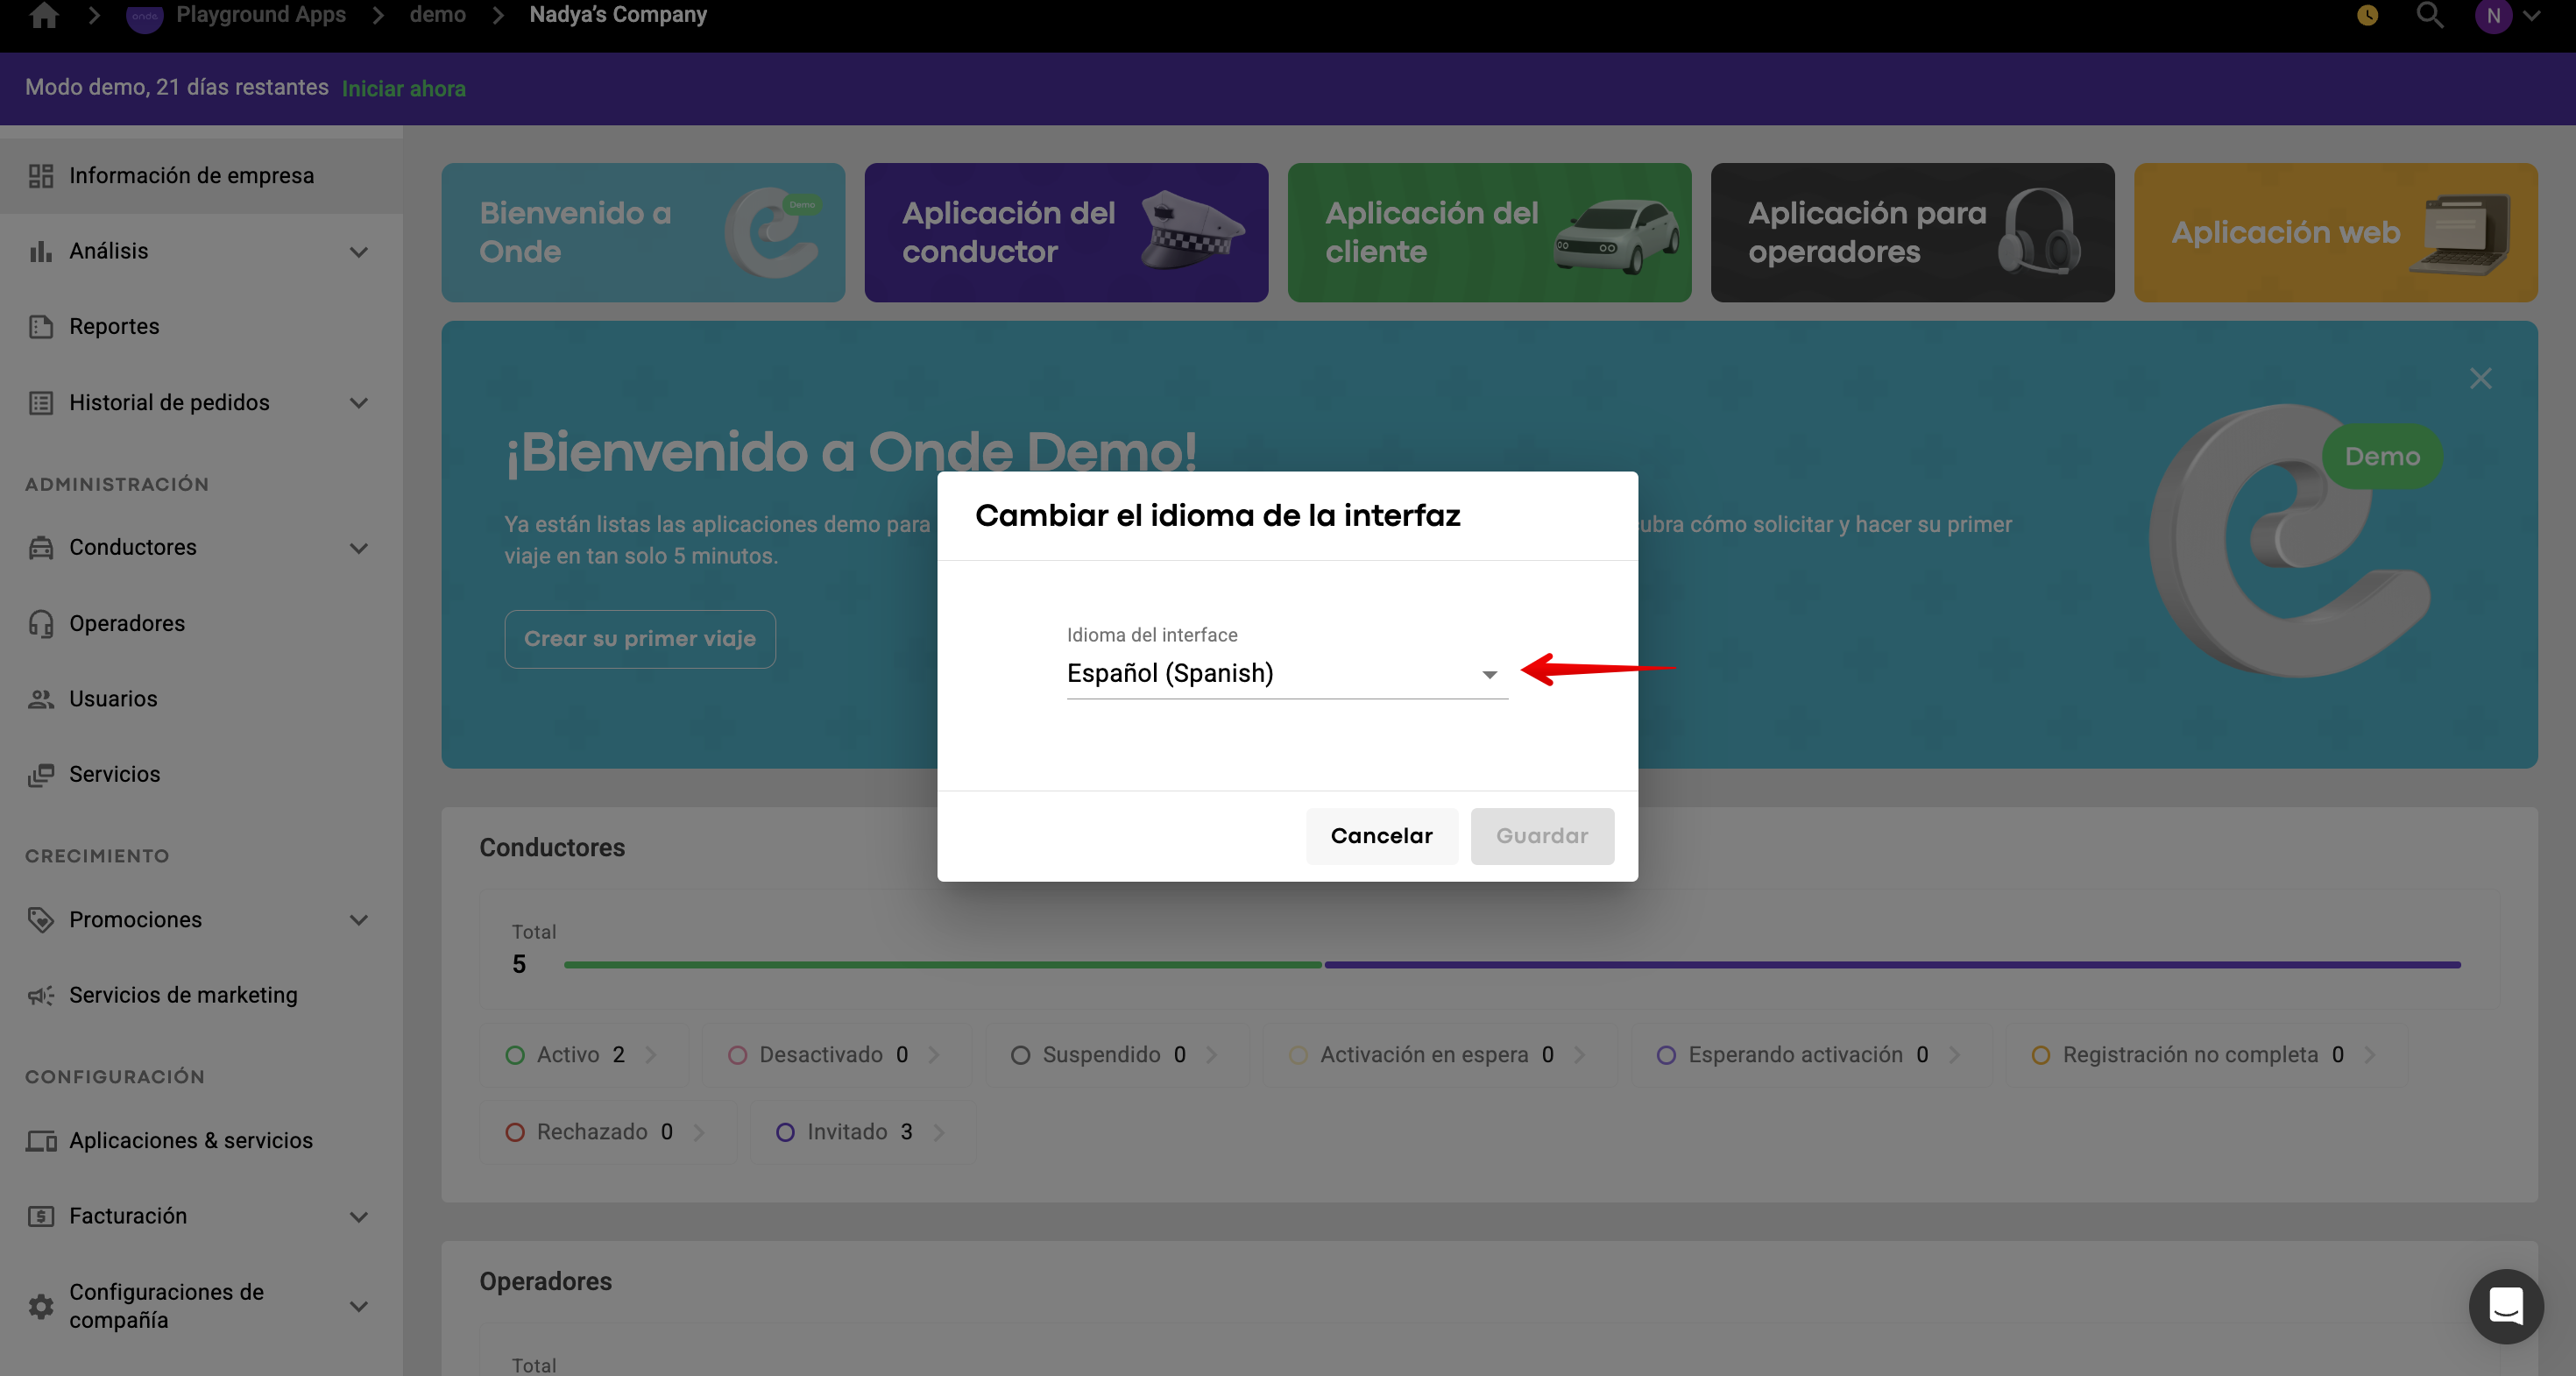Click the Operadores headset icon in sidebar
Image resolution: width=2576 pixels, height=1376 pixels.
point(41,623)
